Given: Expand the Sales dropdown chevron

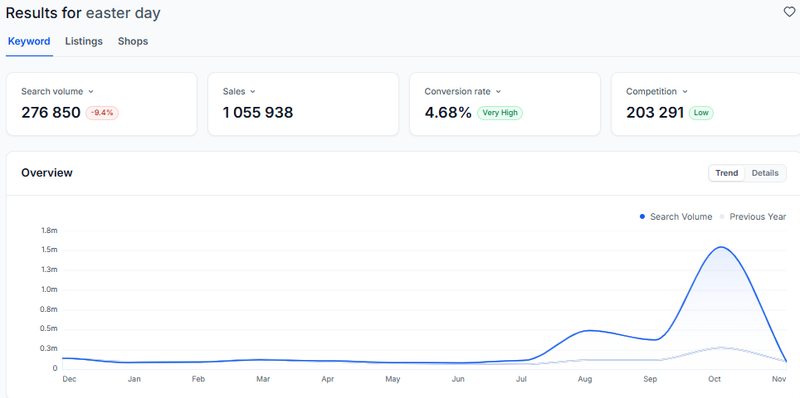Looking at the screenshot, I should 253,92.
